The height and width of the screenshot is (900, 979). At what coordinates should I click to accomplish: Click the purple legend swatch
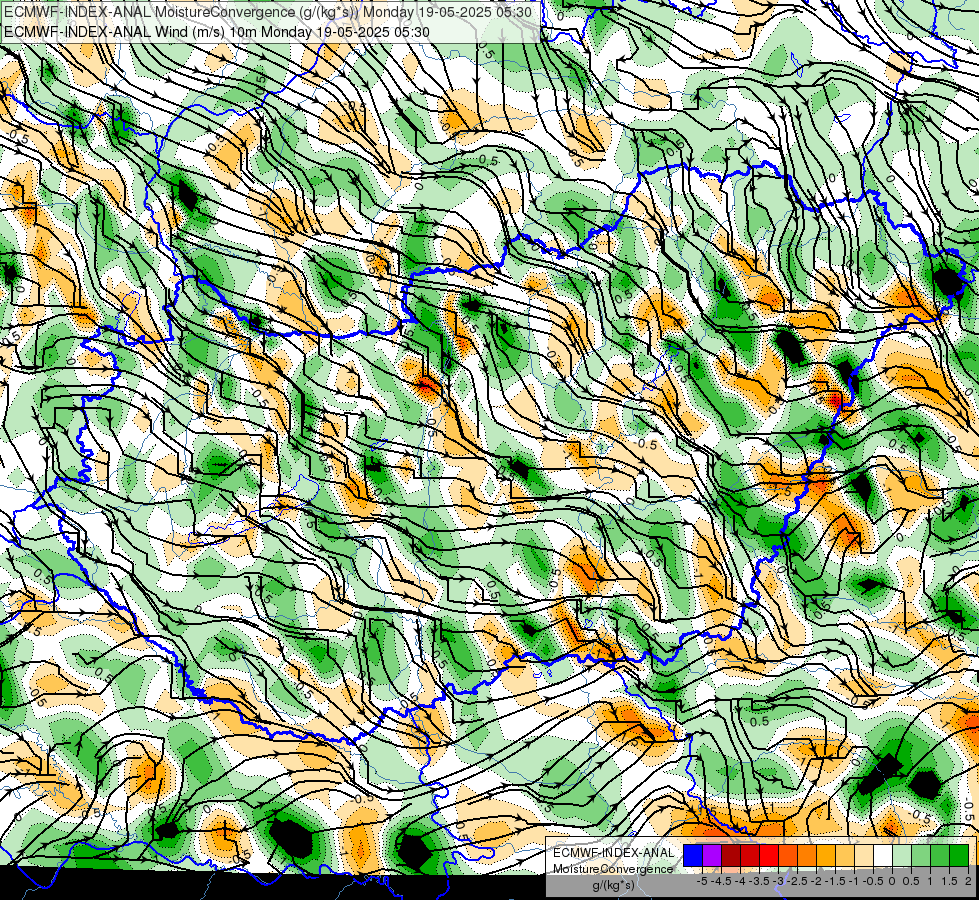click(712, 855)
